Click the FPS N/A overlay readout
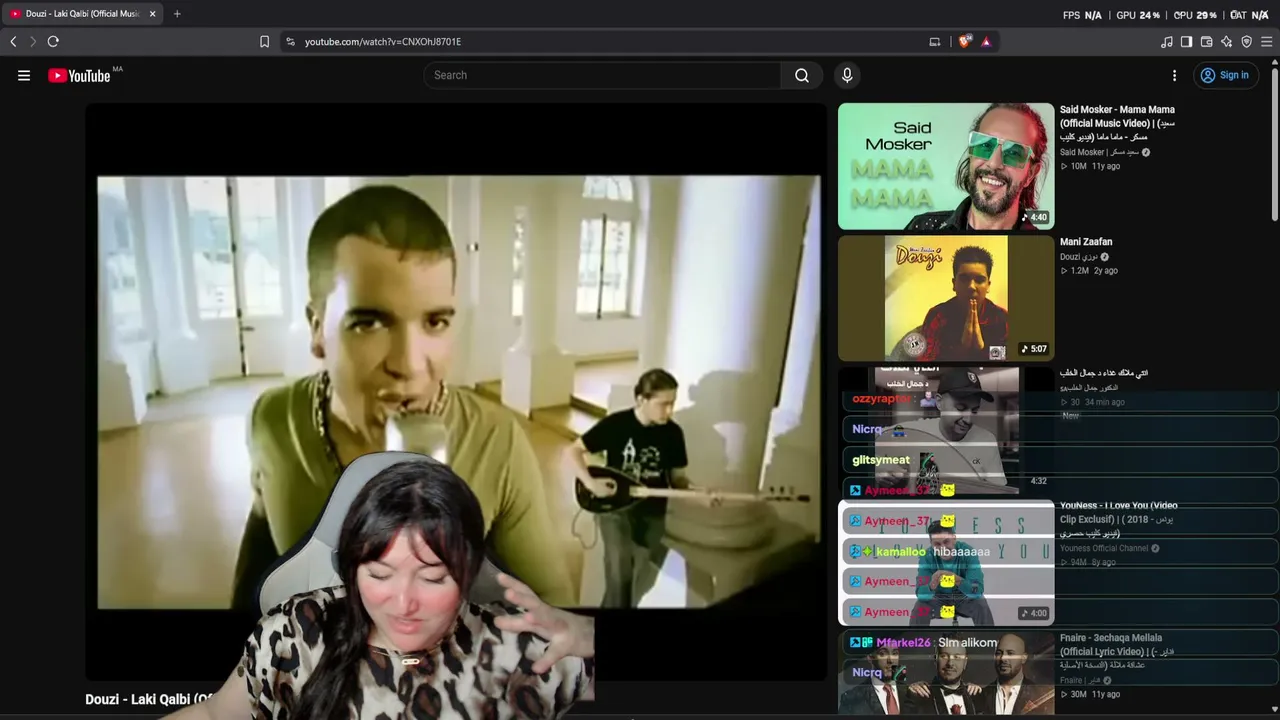The width and height of the screenshot is (1280, 720). point(1082,15)
